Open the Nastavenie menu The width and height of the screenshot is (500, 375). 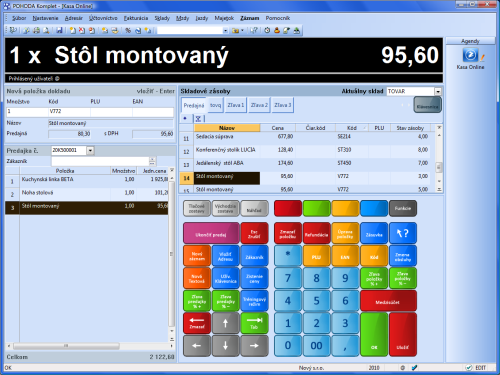click(45, 18)
